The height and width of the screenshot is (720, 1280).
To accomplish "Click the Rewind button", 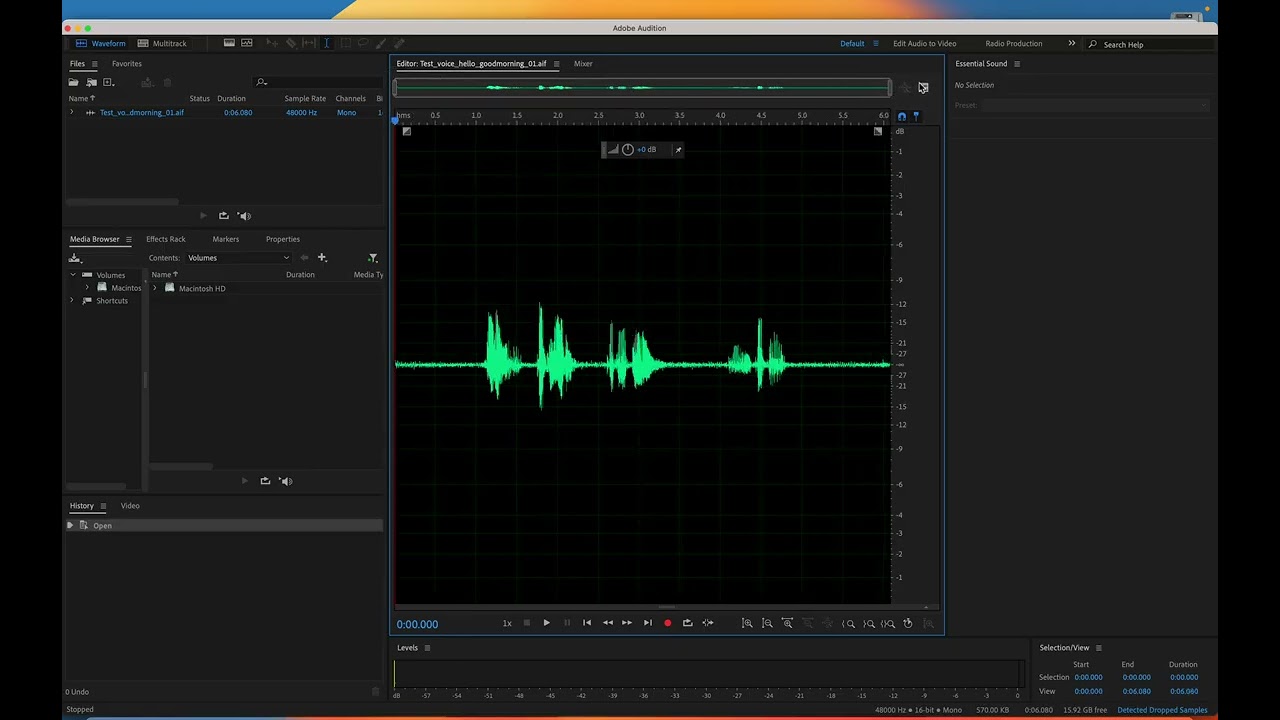I will click(x=607, y=623).
